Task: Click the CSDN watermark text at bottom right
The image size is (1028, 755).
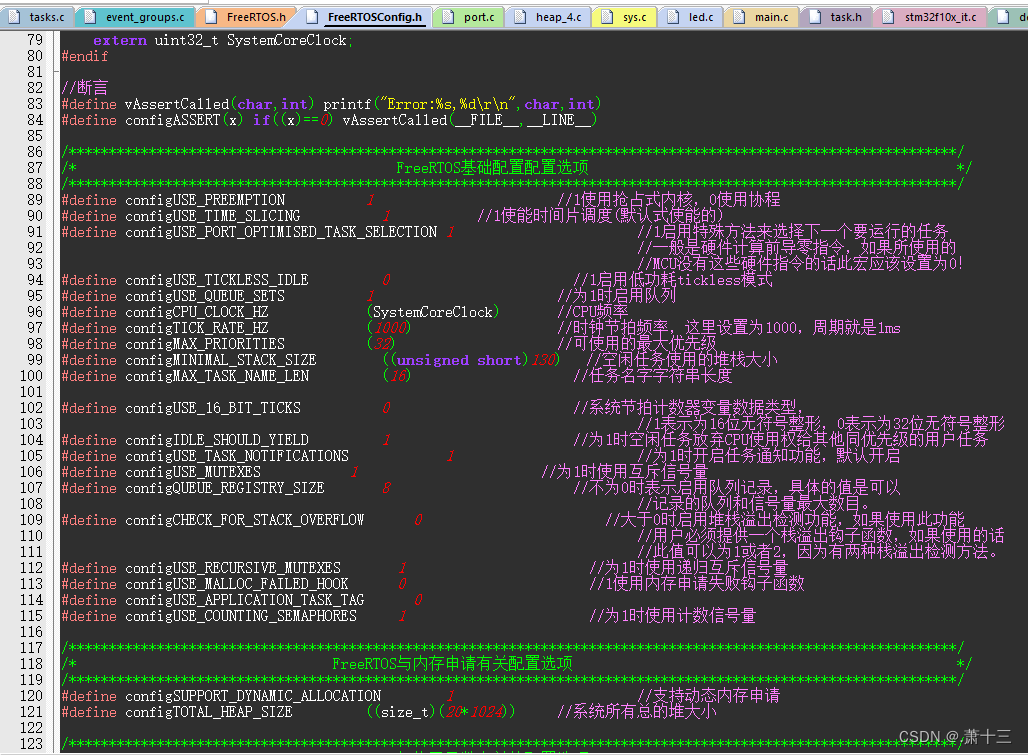Action: pyautogui.click(x=955, y=736)
